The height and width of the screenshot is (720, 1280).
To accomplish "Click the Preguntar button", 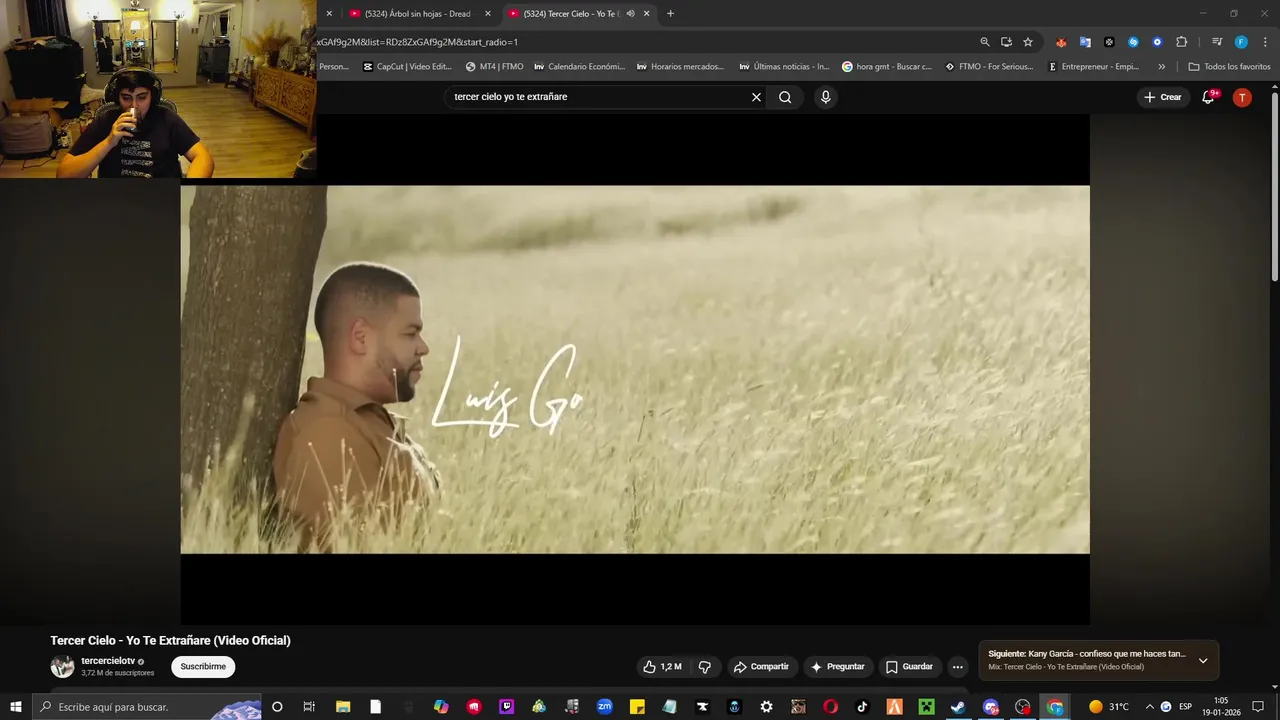I will pyautogui.click(x=837, y=667).
